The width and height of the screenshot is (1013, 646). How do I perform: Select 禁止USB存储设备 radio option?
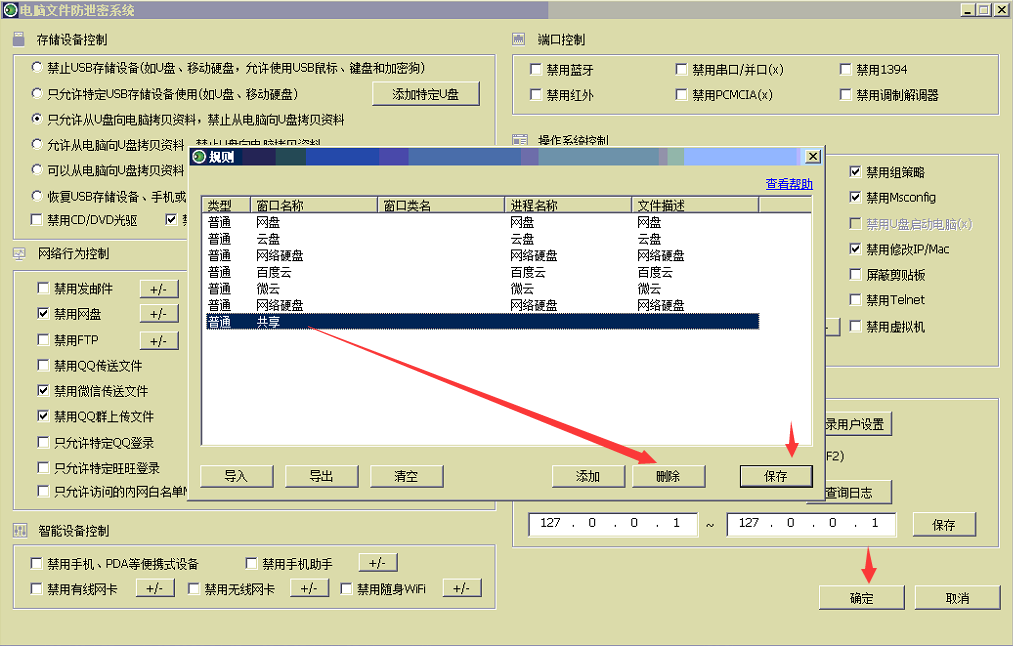[38, 68]
